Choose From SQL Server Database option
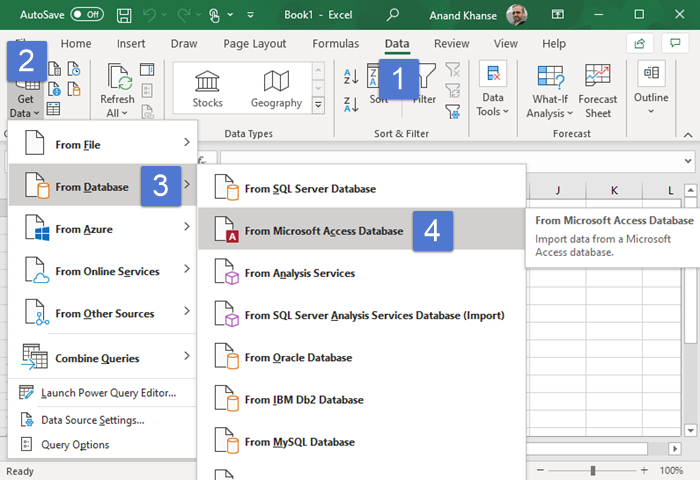 coord(310,188)
